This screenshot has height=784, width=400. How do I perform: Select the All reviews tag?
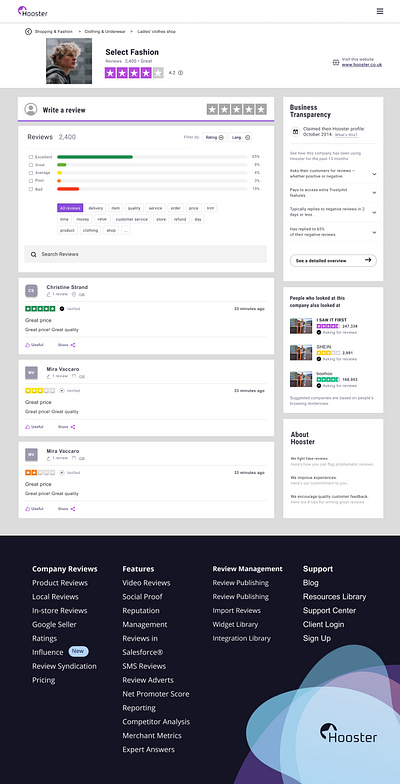point(70,208)
